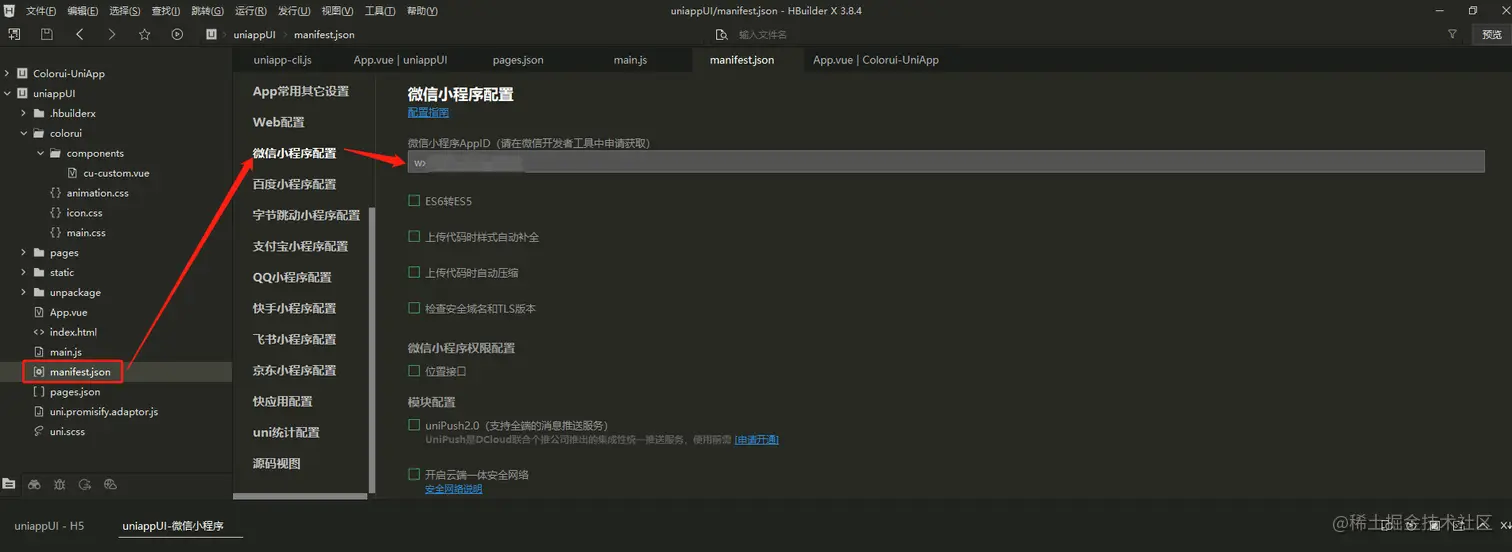Click the refresh sync panel icon
Image resolution: width=1512 pixels, height=552 pixels.
85,484
